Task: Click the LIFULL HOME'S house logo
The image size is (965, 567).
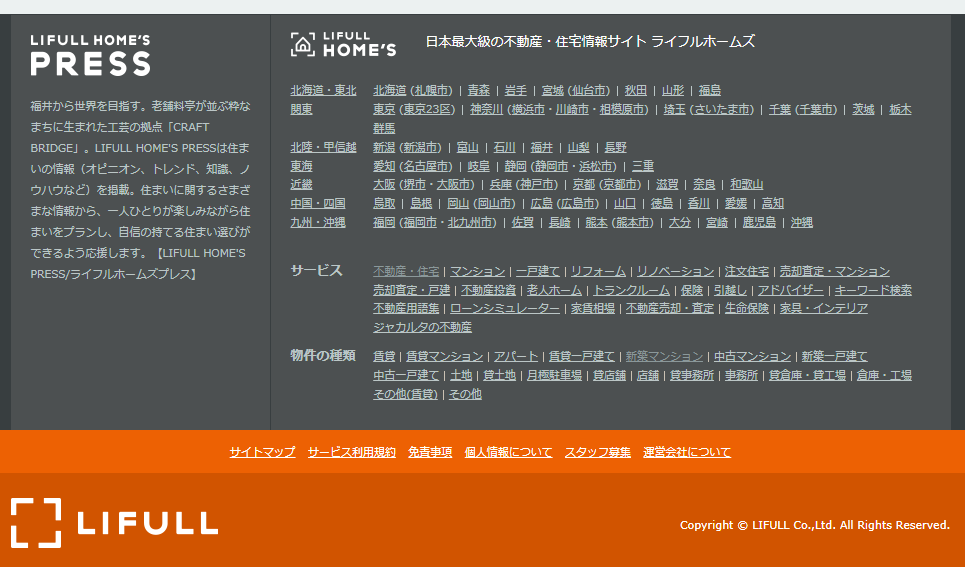Action: (x=343, y=44)
